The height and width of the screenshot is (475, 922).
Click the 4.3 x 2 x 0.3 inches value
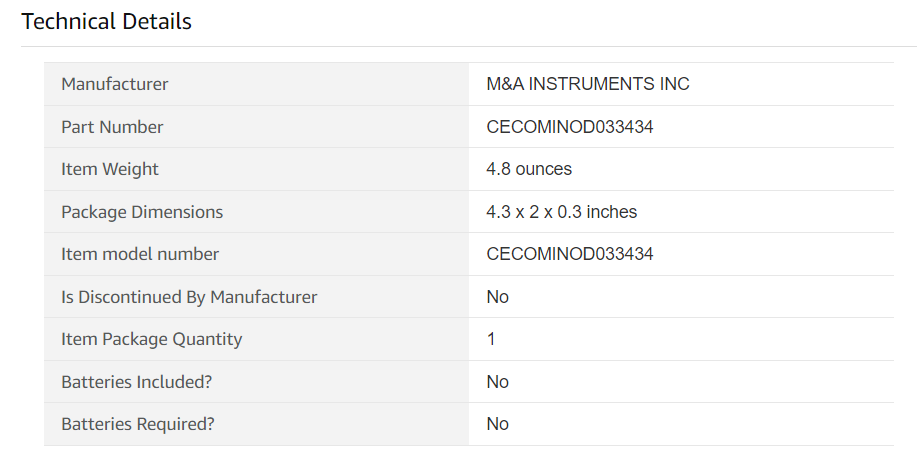pos(562,212)
